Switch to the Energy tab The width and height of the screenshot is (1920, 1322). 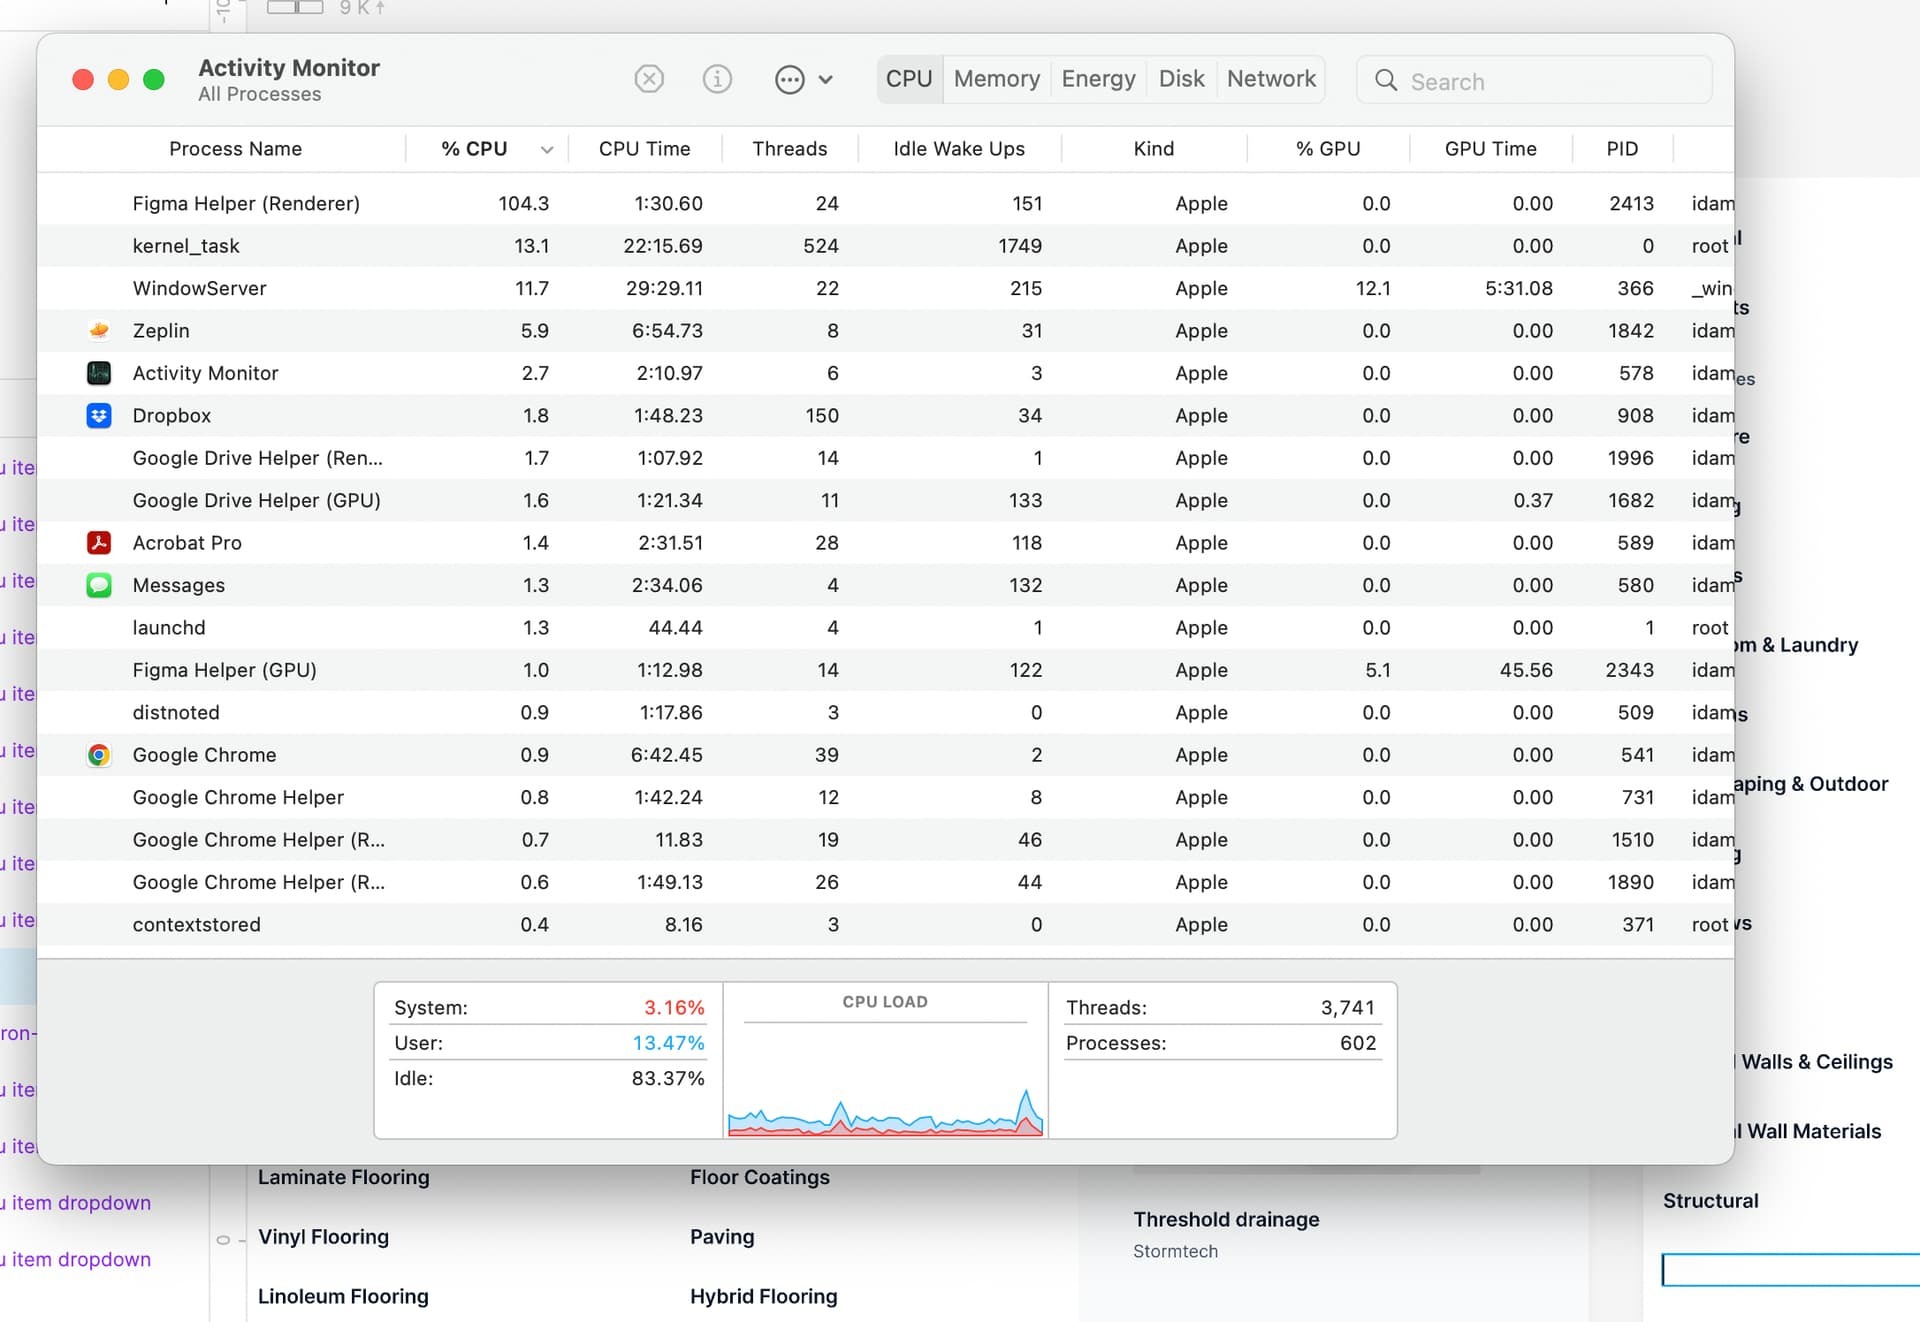[1098, 79]
